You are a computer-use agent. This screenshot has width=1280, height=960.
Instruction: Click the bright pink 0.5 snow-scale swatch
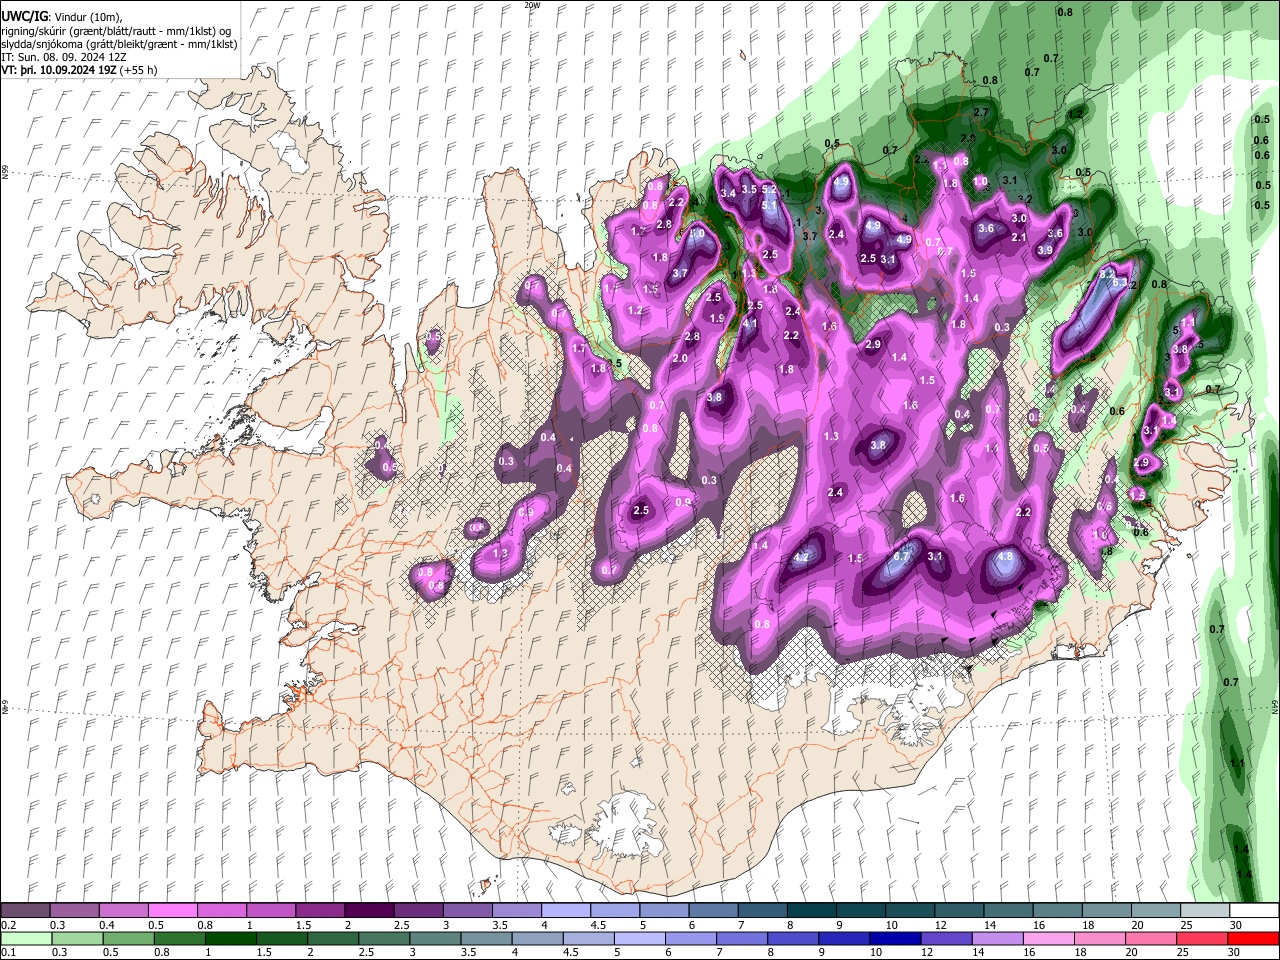(x=173, y=911)
